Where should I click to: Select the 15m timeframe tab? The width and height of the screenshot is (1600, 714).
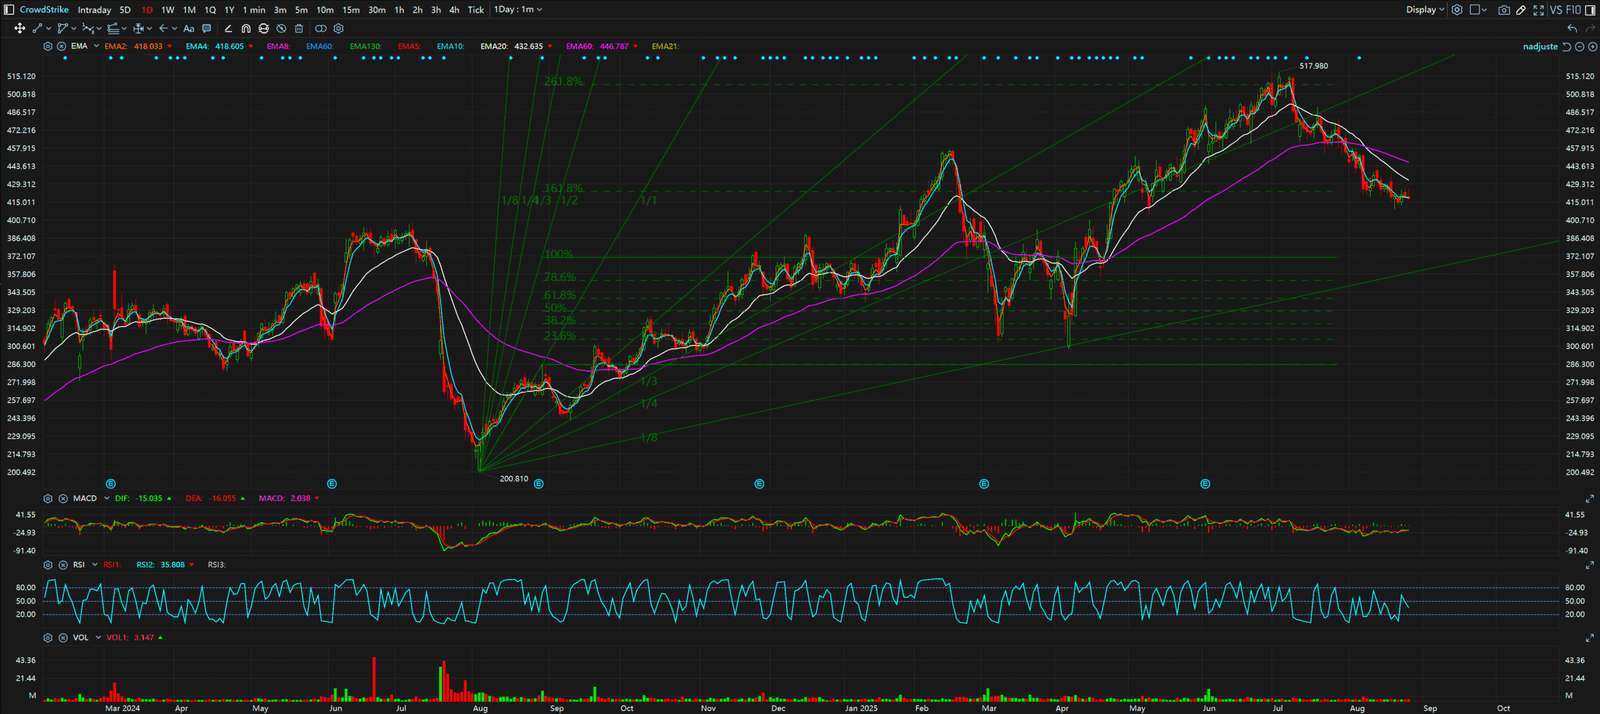(x=351, y=10)
